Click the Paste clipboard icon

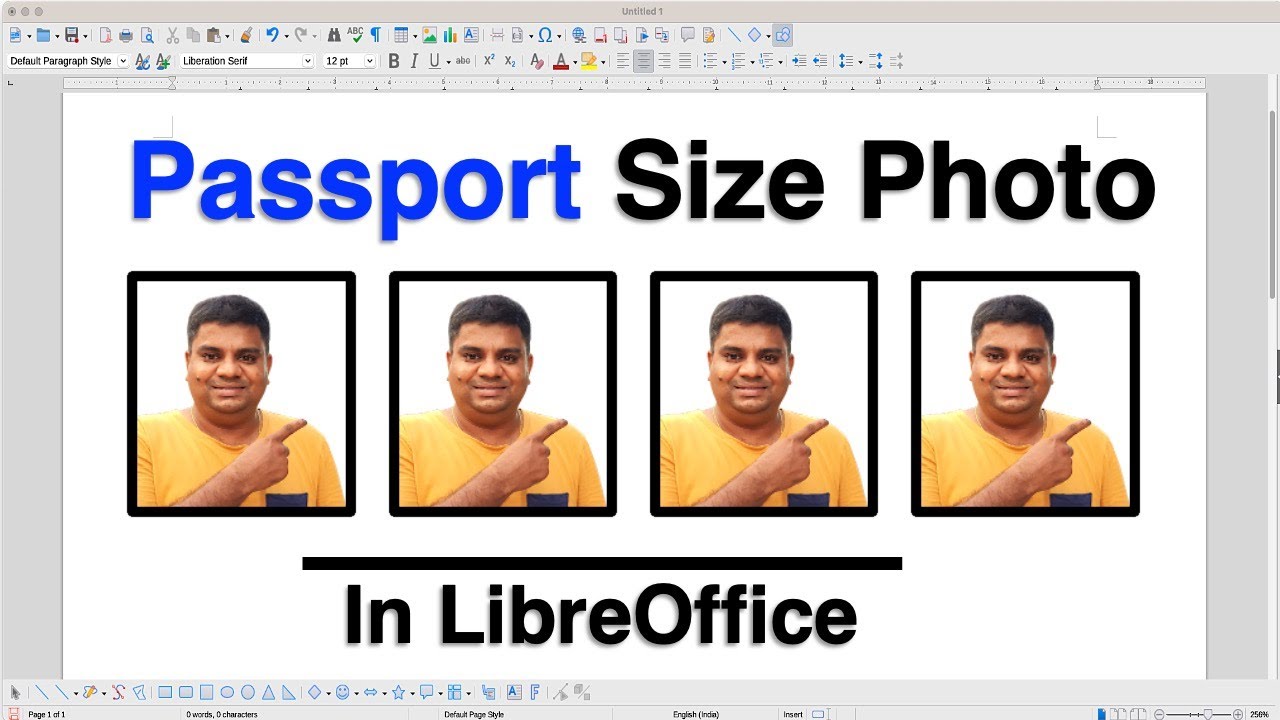coord(214,35)
